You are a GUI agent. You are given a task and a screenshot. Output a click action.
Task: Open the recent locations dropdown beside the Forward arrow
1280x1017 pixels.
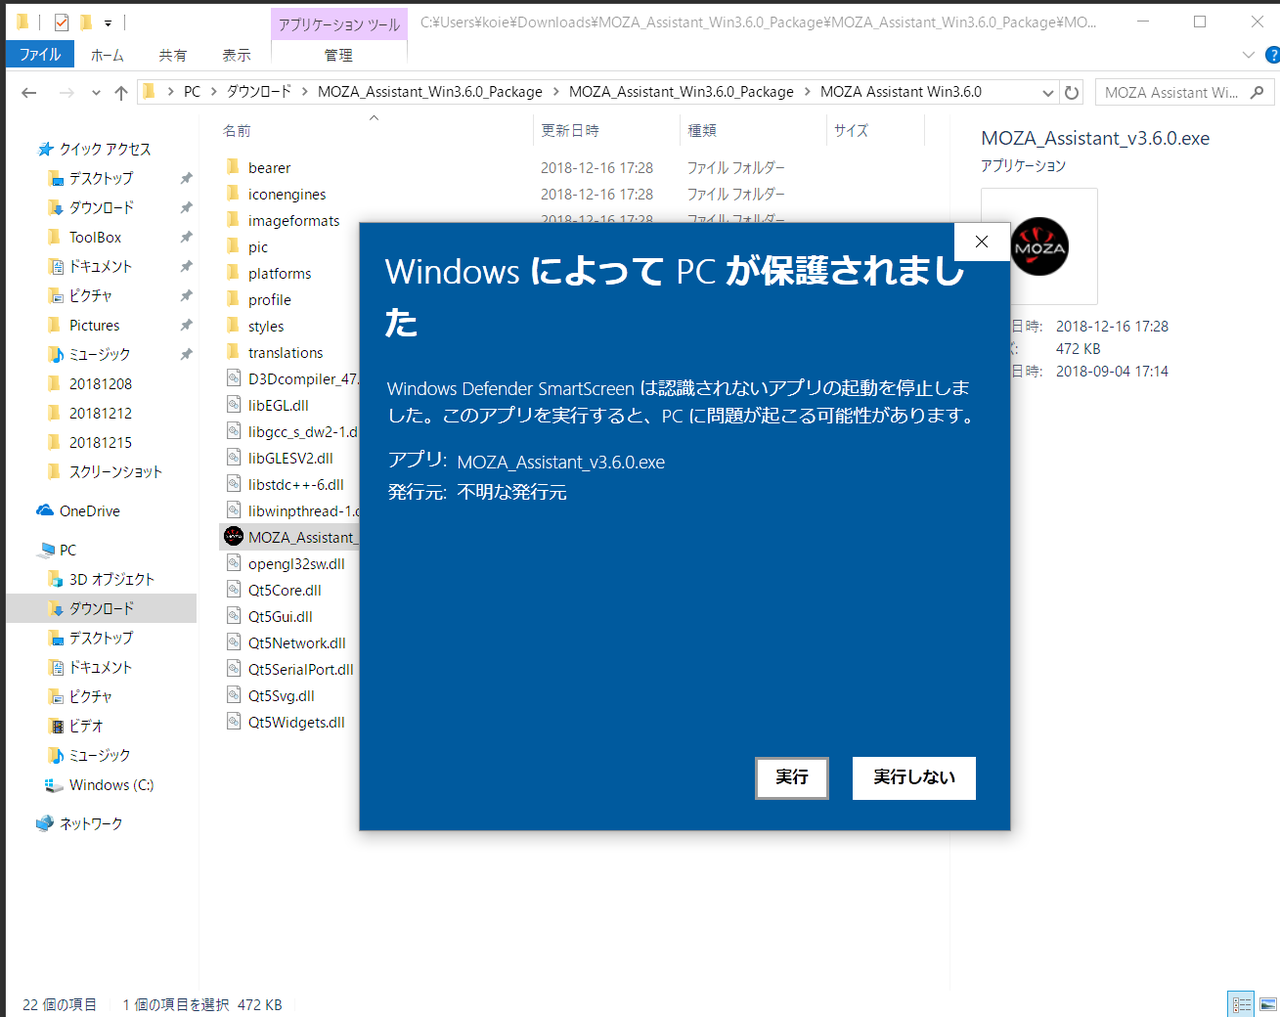pos(95,93)
